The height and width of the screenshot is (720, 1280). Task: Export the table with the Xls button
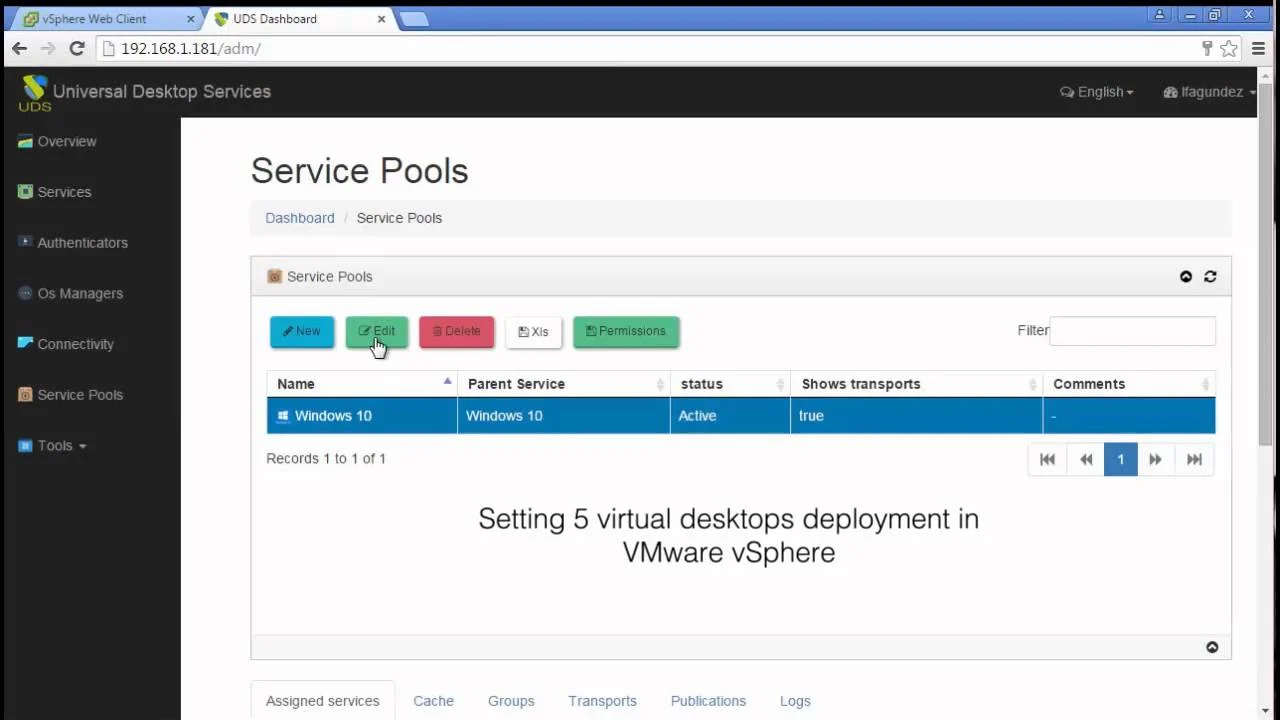[534, 332]
